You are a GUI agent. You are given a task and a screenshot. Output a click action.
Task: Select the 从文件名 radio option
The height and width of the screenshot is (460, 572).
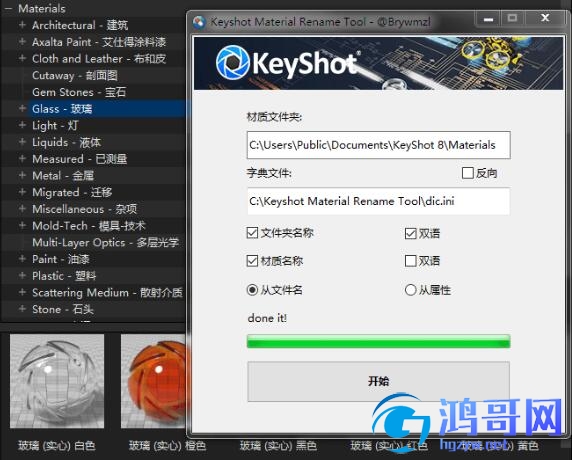pos(252,290)
